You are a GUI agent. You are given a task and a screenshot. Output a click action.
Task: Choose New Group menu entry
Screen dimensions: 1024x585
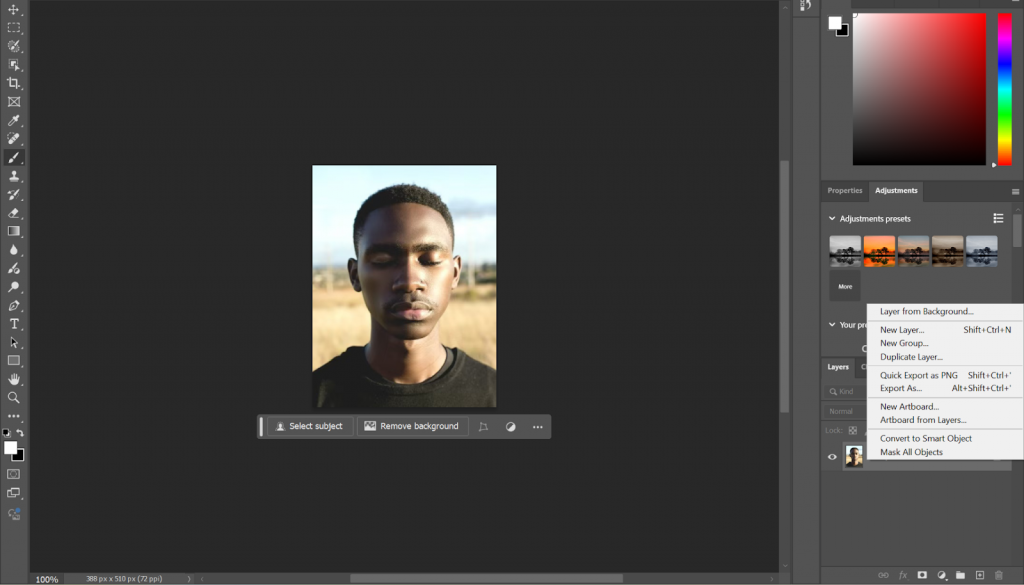[904, 343]
